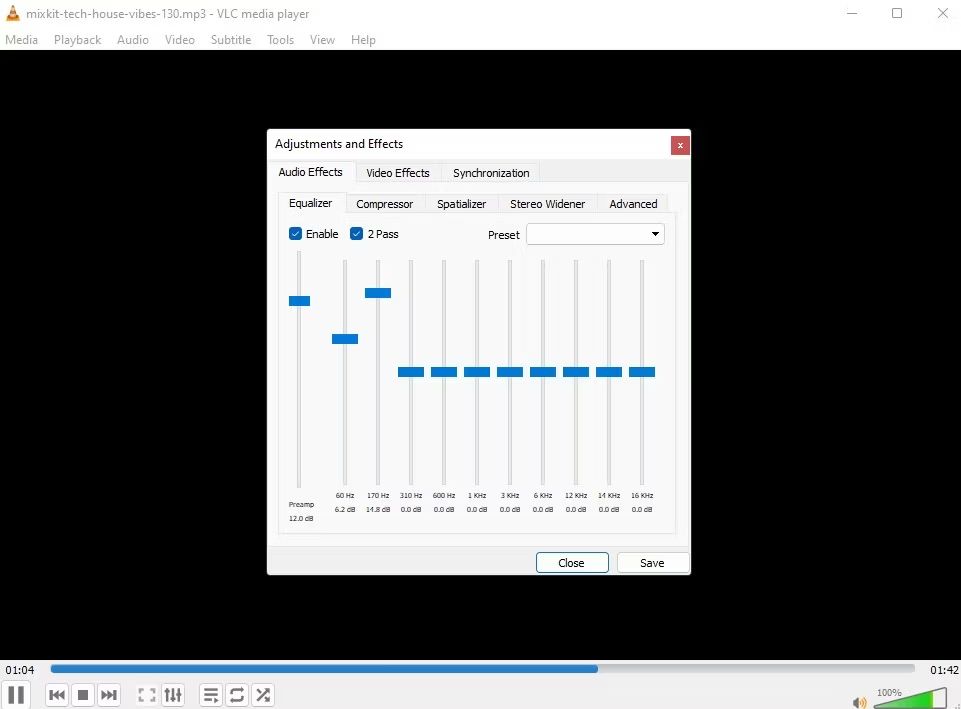
Task: Open the Video Effects tab
Action: click(x=398, y=173)
